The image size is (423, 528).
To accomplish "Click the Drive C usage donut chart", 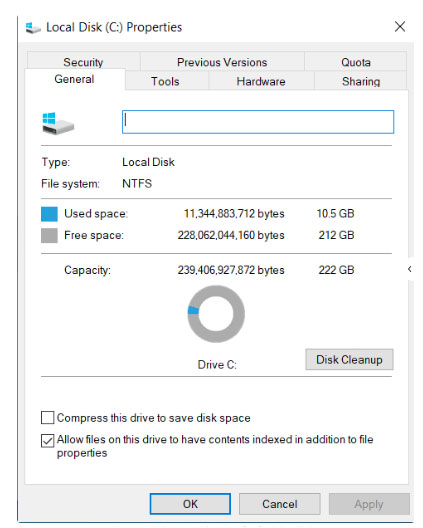I will point(216,314).
